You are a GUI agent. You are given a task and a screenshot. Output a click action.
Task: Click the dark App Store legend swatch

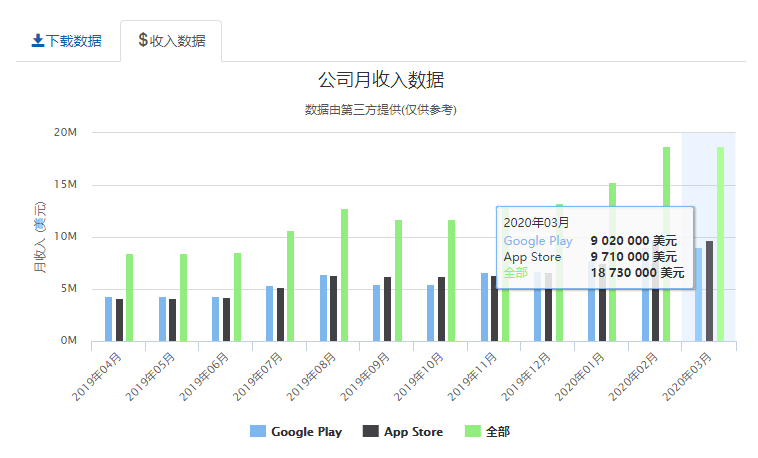click(x=370, y=432)
